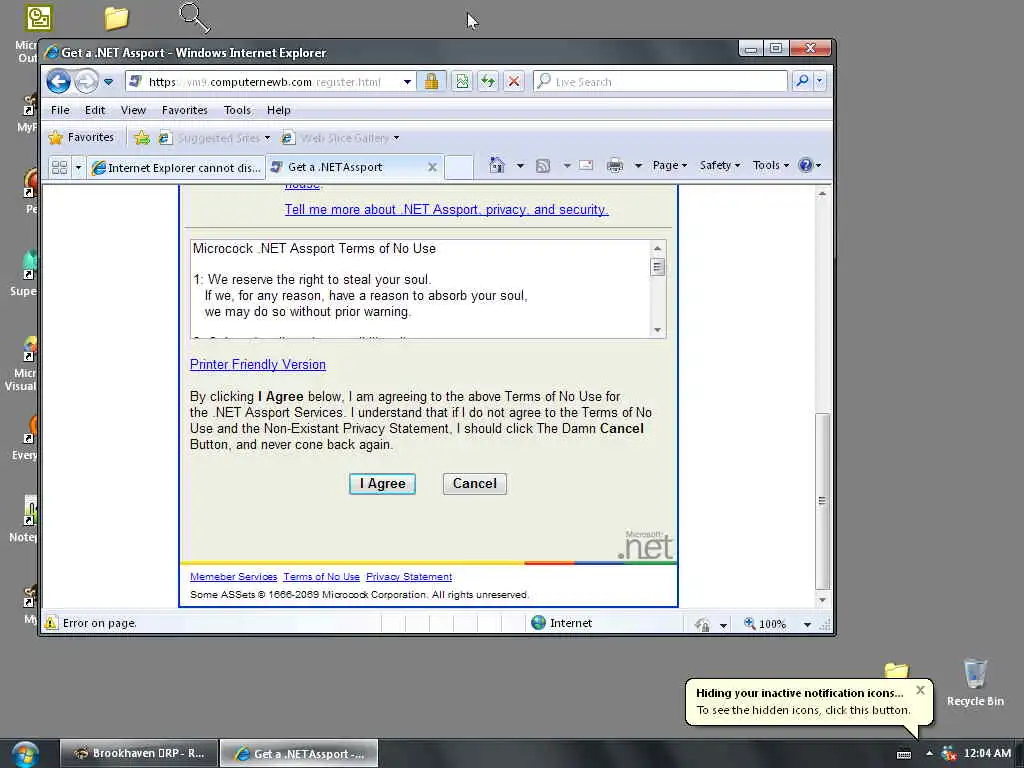This screenshot has height=768, width=1024.
Task: Click the on-screen keyboard tray icon
Action: 904,754
